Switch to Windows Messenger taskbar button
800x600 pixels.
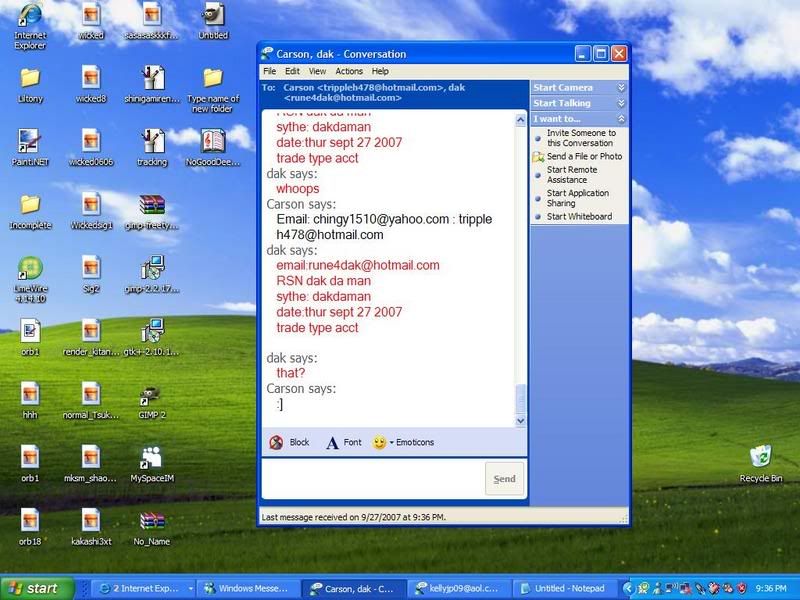247,589
